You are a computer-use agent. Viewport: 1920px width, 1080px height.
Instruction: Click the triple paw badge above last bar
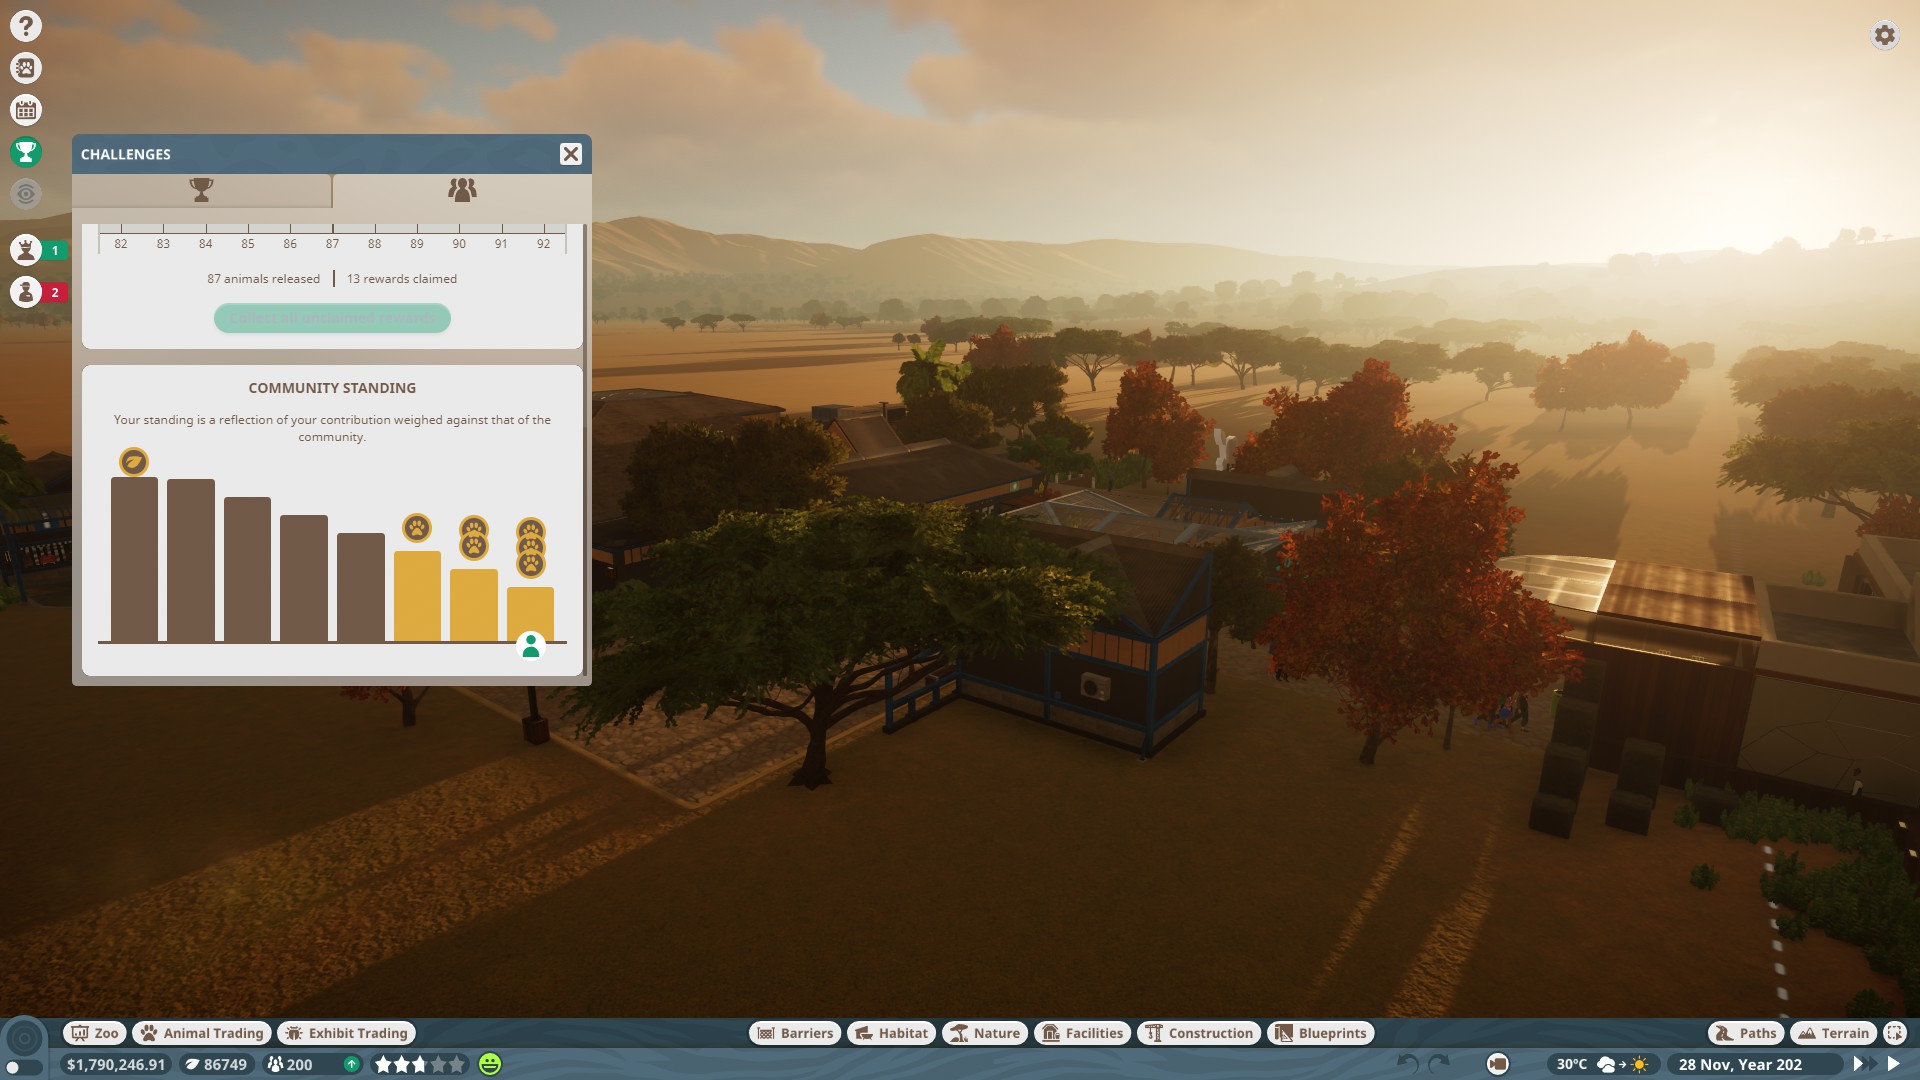click(x=531, y=548)
